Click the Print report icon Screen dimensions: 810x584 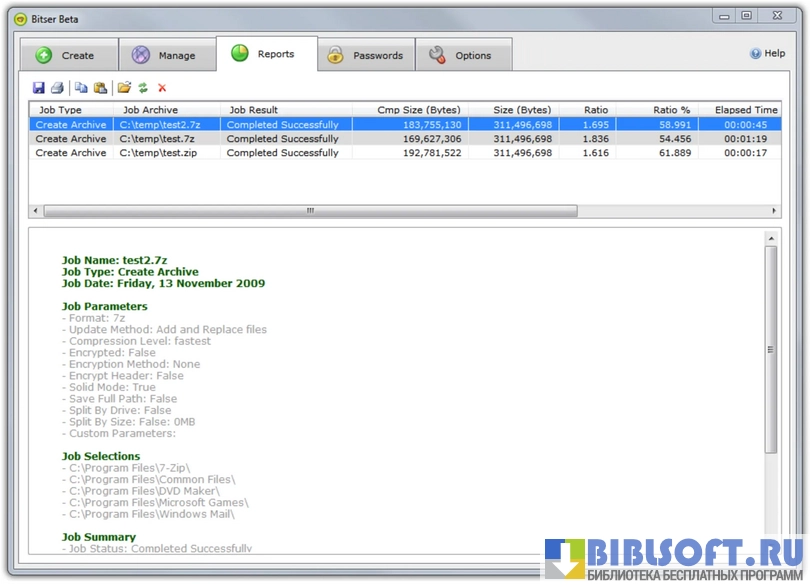coord(58,88)
